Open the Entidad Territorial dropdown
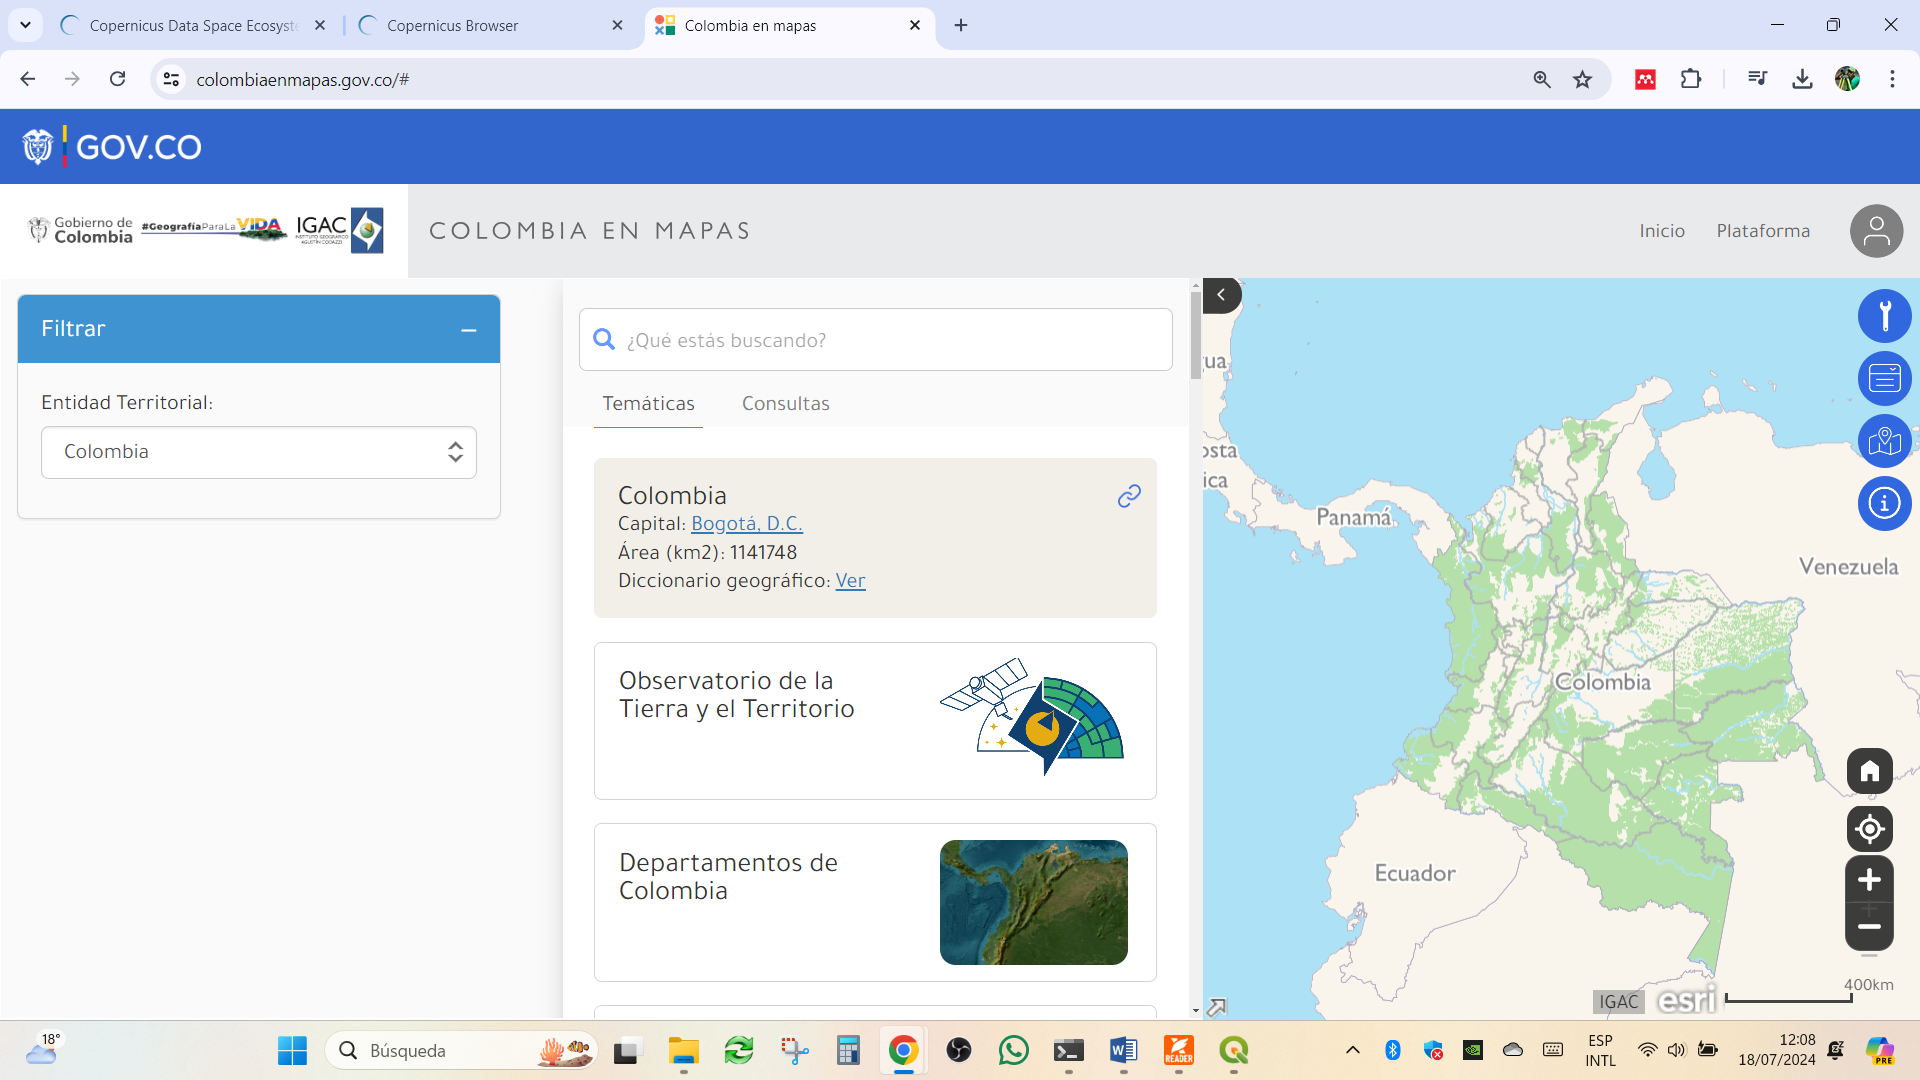This screenshot has width=1920, height=1080. (259, 452)
